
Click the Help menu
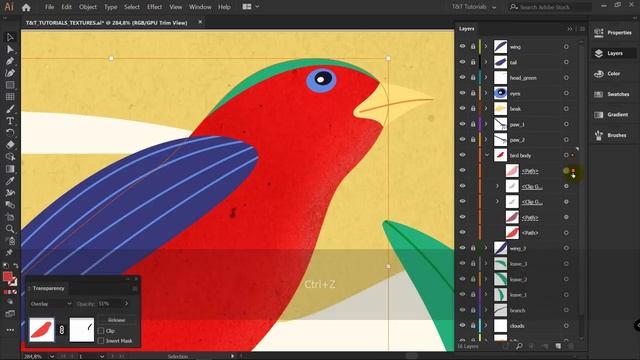tap(224, 7)
